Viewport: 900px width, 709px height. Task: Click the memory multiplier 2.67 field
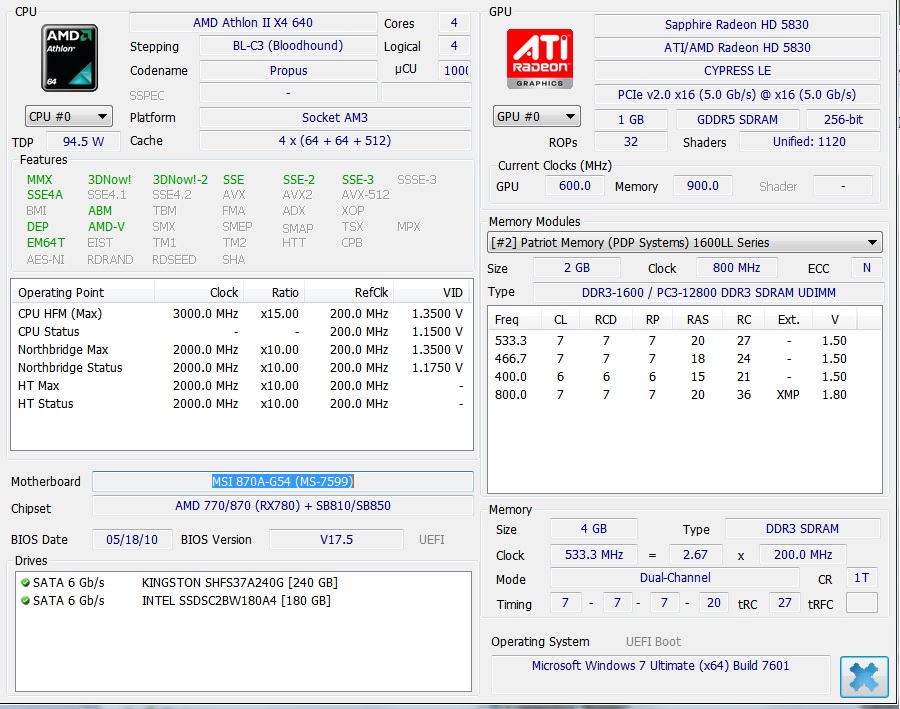pyautogui.click(x=695, y=555)
